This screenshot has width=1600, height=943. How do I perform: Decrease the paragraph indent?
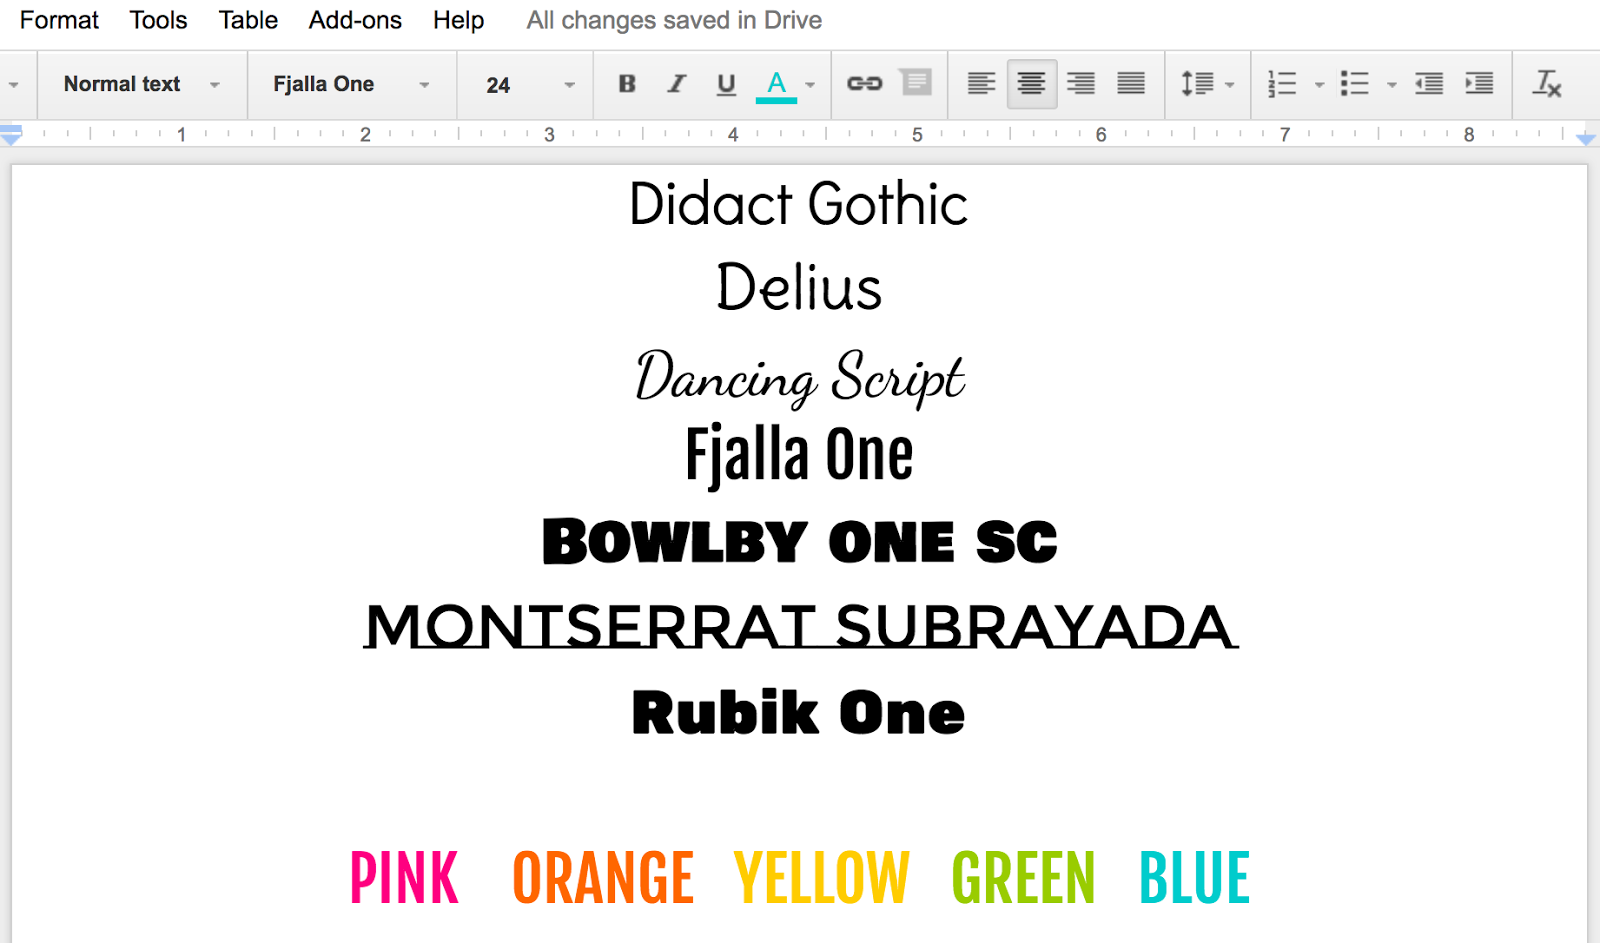(1428, 84)
